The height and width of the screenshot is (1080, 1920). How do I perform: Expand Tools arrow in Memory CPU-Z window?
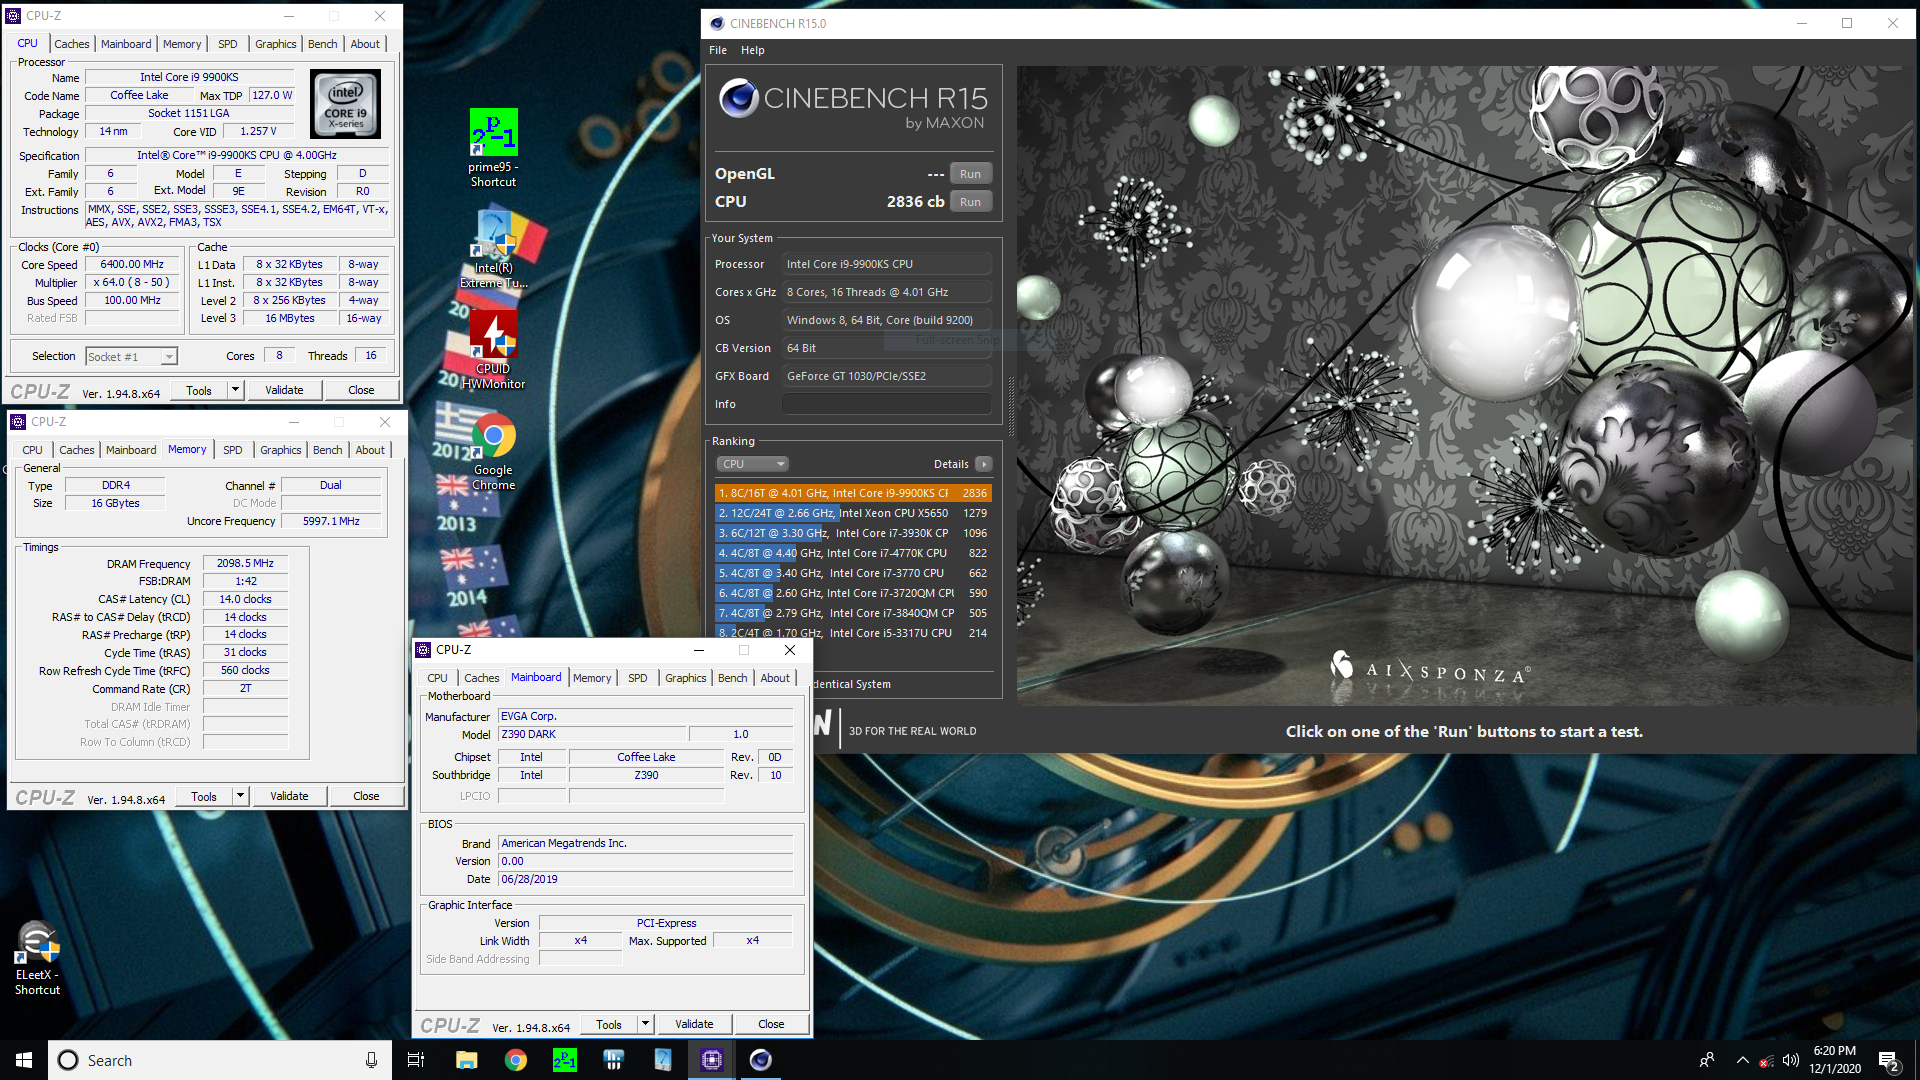coord(241,796)
